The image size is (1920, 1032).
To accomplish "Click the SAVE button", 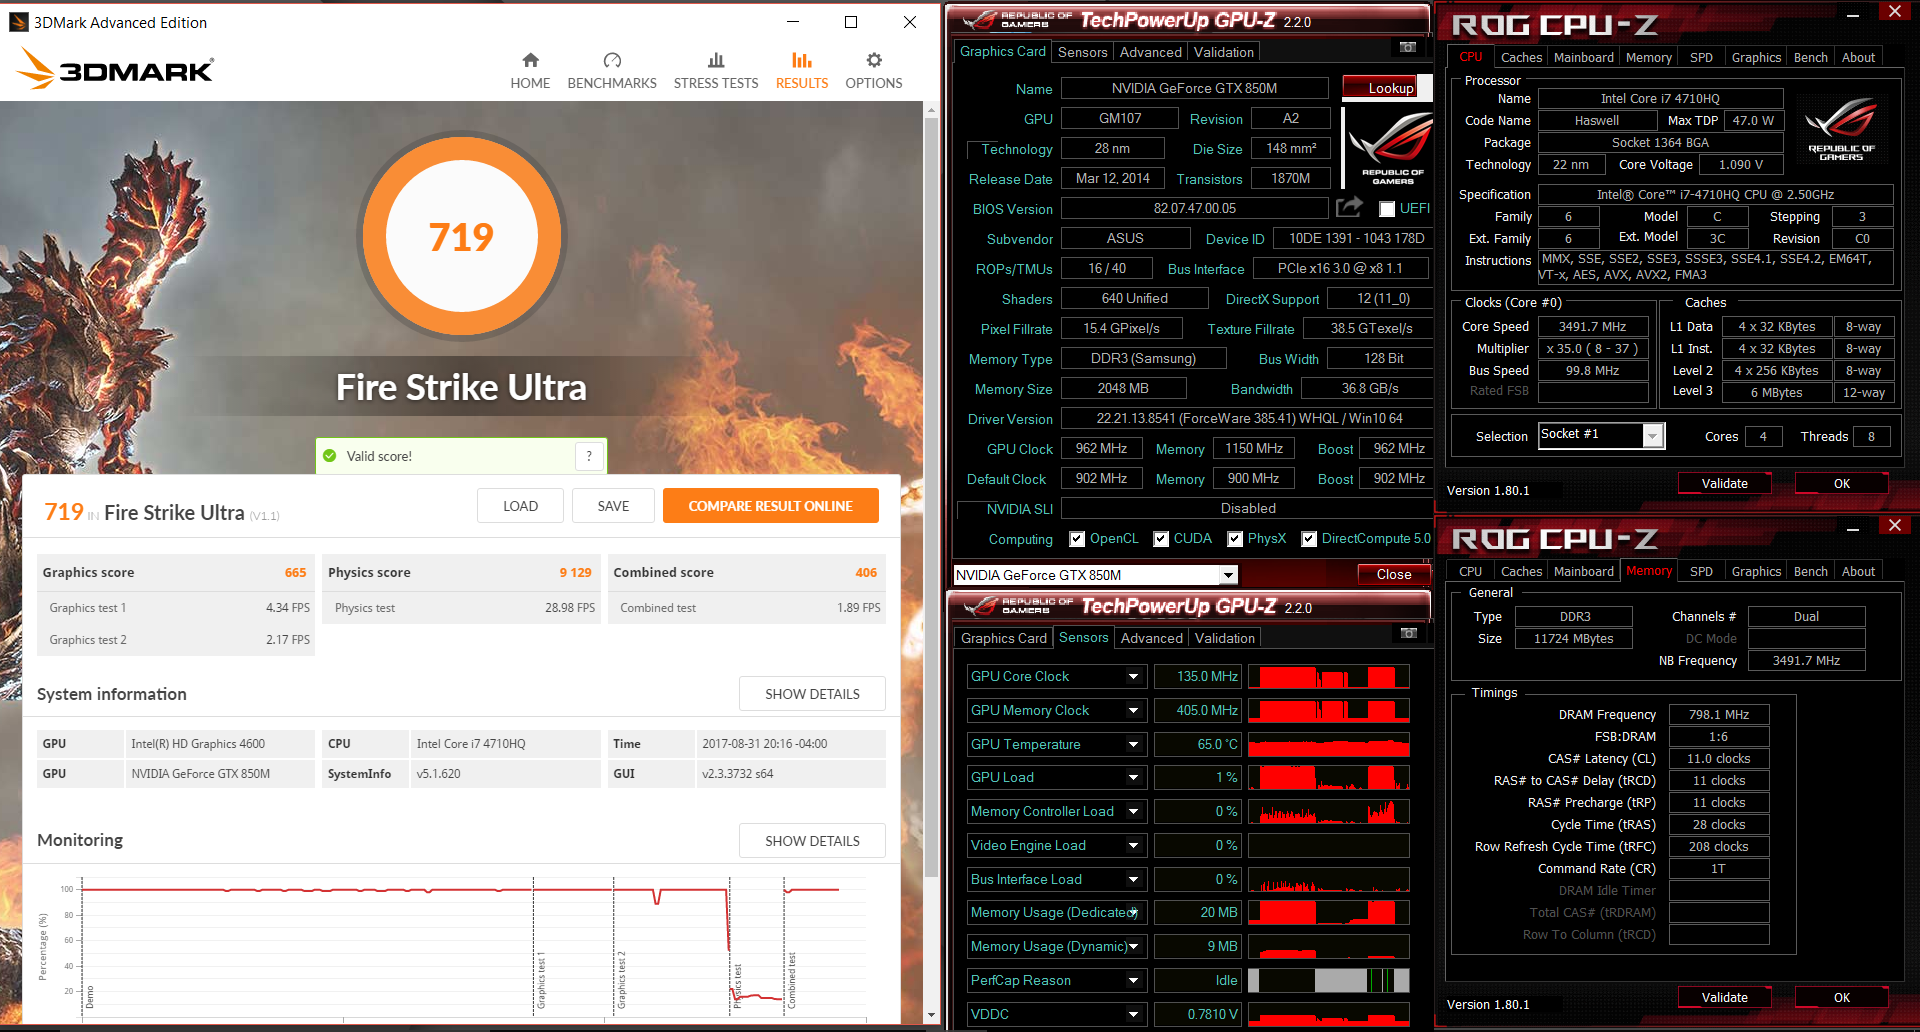I will tap(613, 506).
